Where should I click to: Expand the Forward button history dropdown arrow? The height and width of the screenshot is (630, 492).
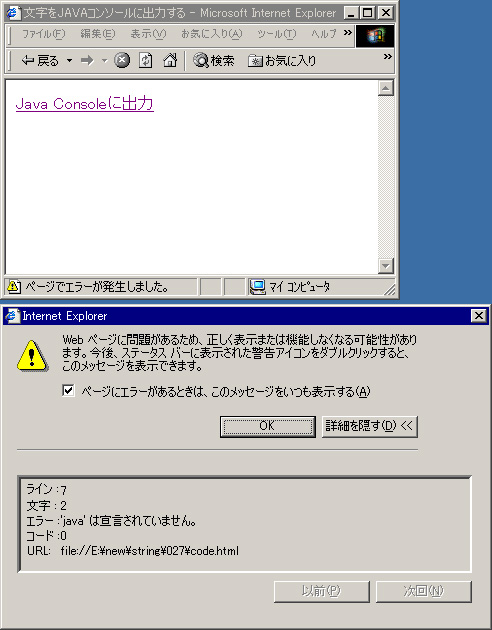click(104, 61)
